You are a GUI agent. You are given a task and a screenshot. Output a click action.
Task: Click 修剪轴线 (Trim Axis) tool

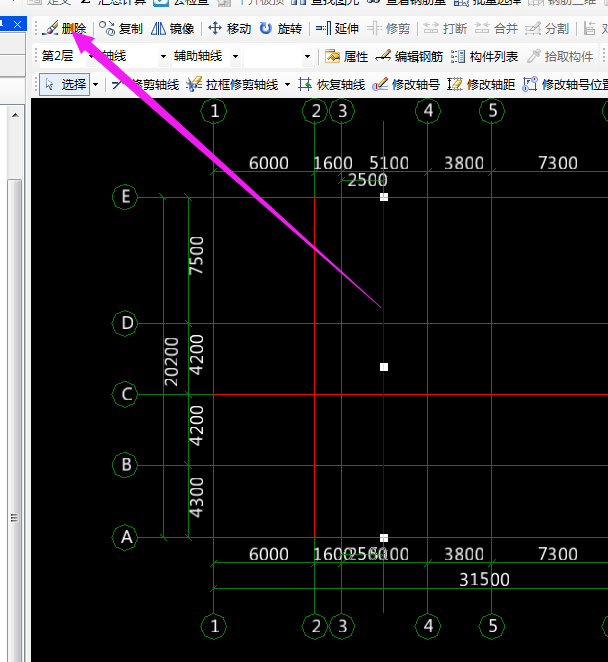pos(145,84)
